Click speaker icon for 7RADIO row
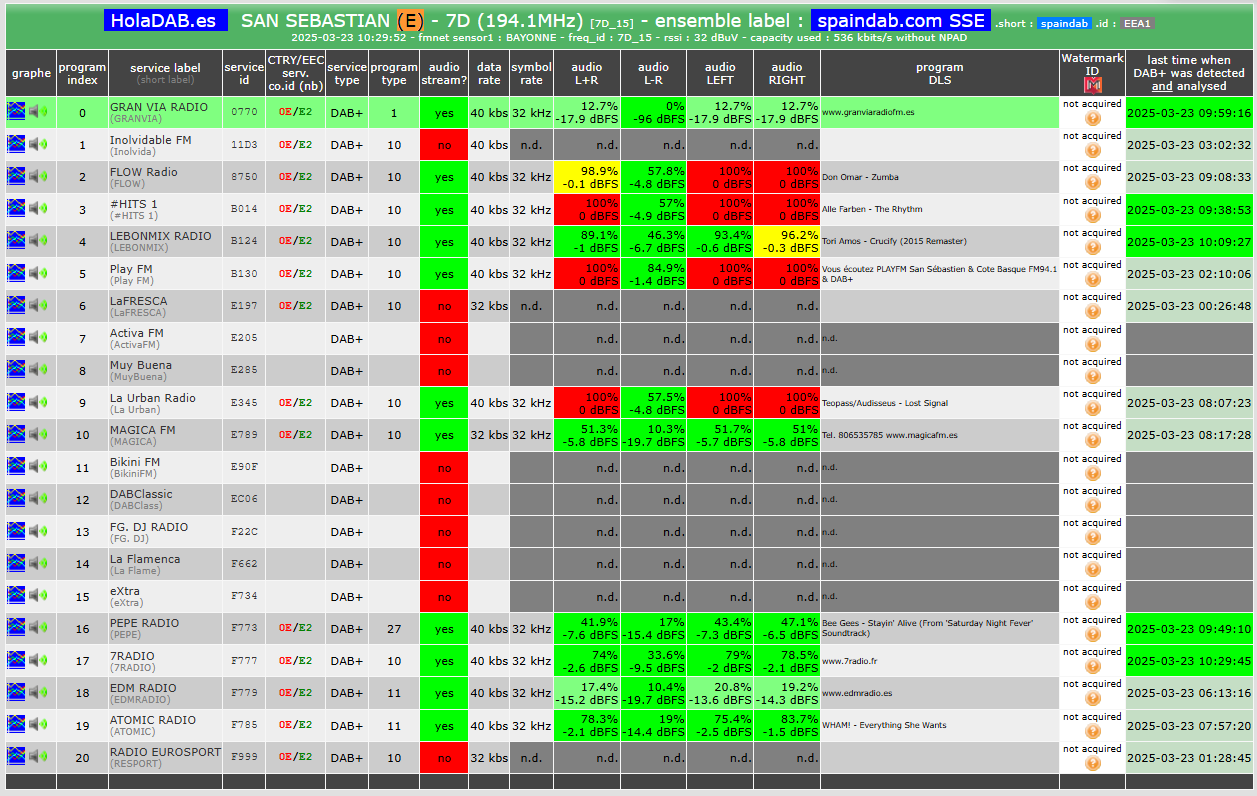Image resolution: width=1257 pixels, height=796 pixels. (x=38, y=660)
